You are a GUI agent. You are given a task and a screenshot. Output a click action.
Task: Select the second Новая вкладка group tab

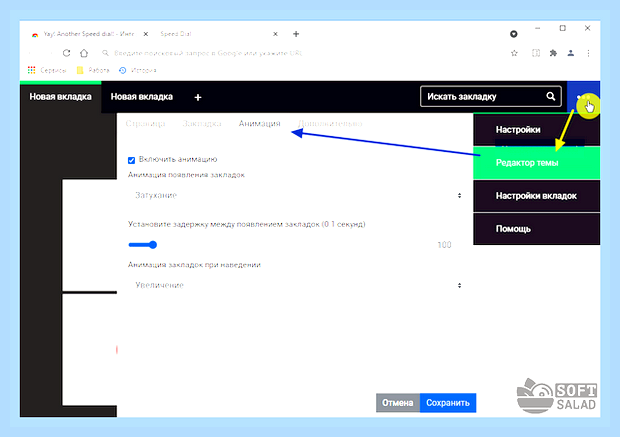(142, 97)
